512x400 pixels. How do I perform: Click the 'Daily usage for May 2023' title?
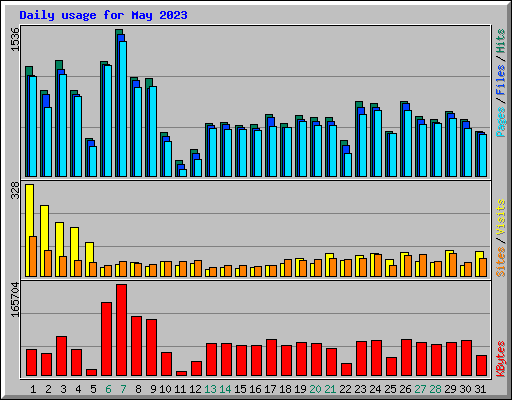[x=103, y=15]
